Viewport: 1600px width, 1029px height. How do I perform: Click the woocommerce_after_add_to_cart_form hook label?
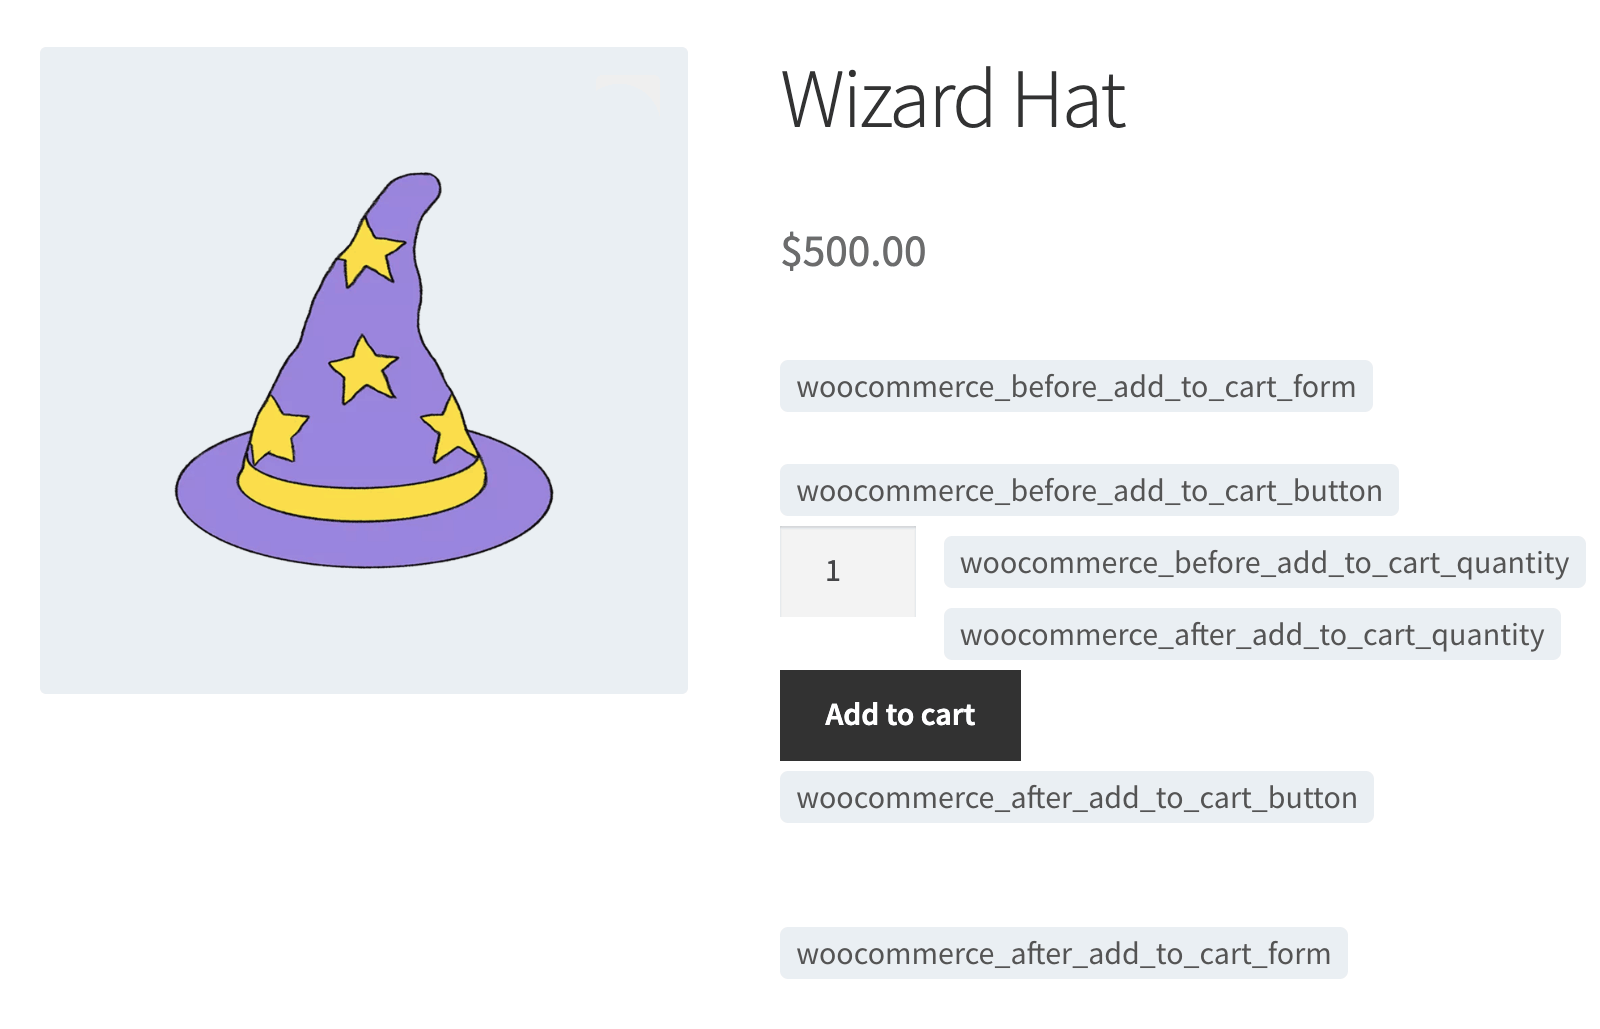point(1064,953)
